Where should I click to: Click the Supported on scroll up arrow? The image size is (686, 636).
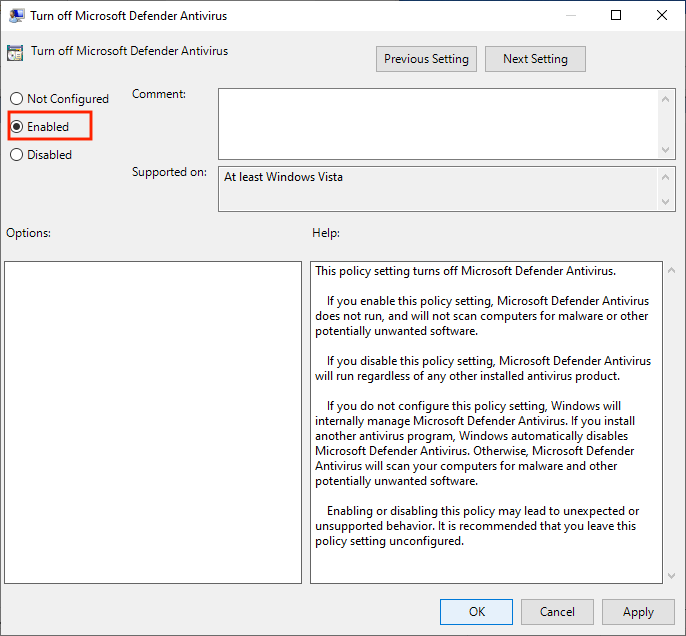665,177
